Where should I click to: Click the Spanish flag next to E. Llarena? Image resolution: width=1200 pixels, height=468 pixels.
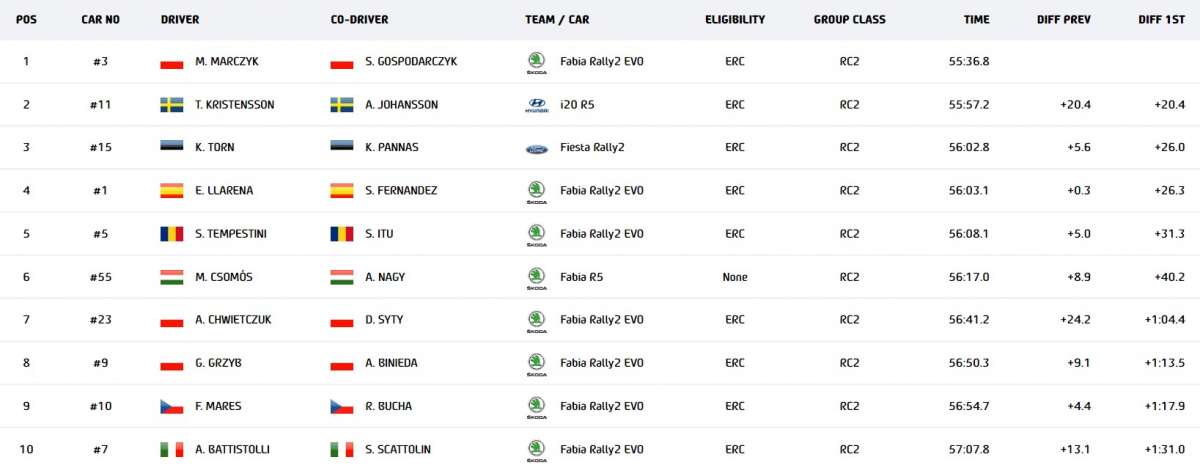[x=171, y=191]
